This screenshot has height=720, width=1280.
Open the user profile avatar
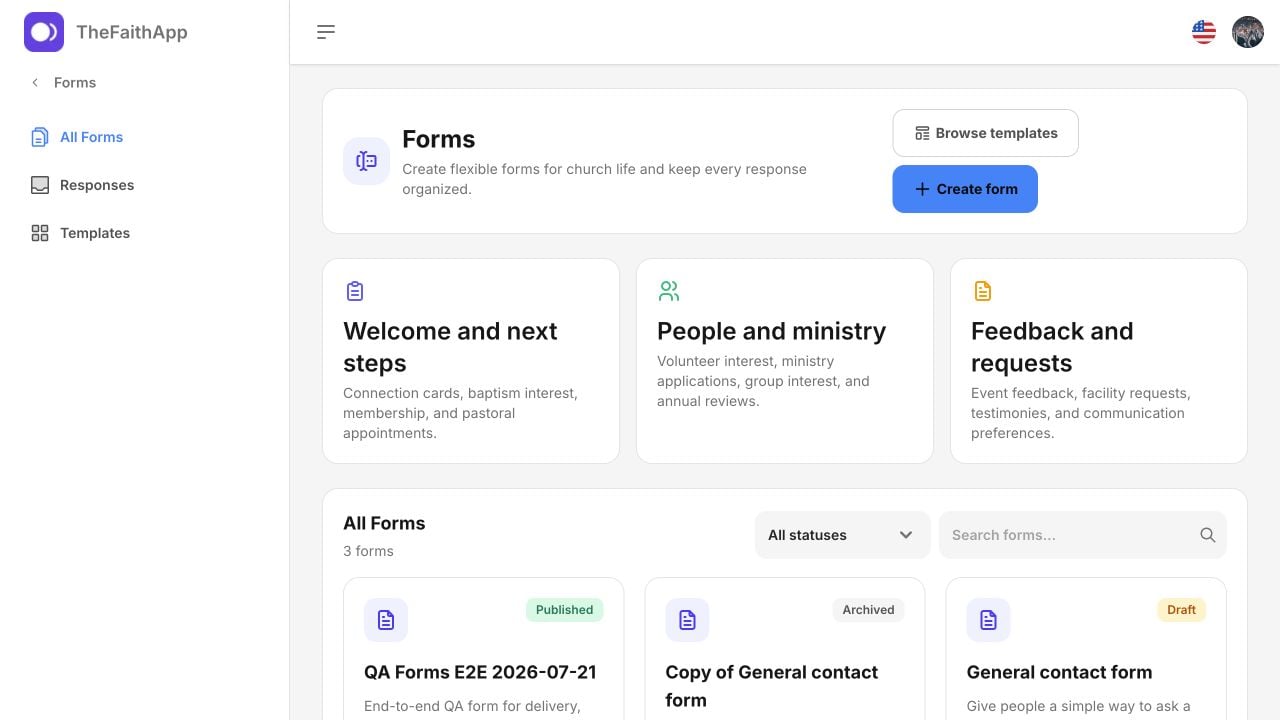pos(1248,32)
